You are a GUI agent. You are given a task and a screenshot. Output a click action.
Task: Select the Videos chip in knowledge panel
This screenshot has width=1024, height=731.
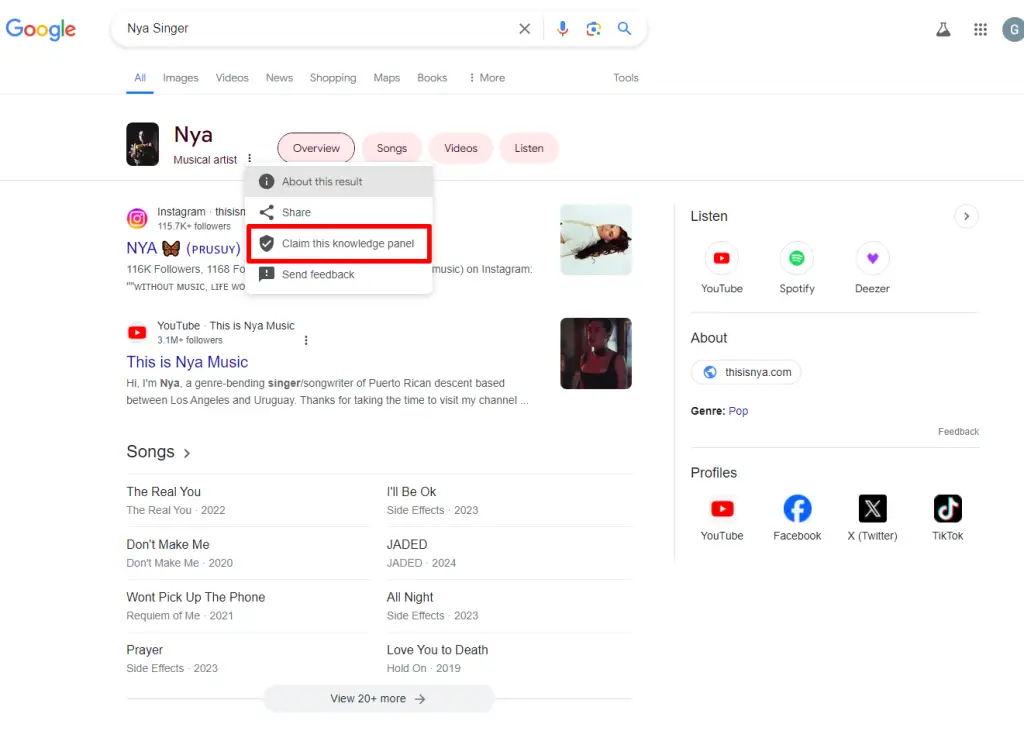click(x=461, y=148)
